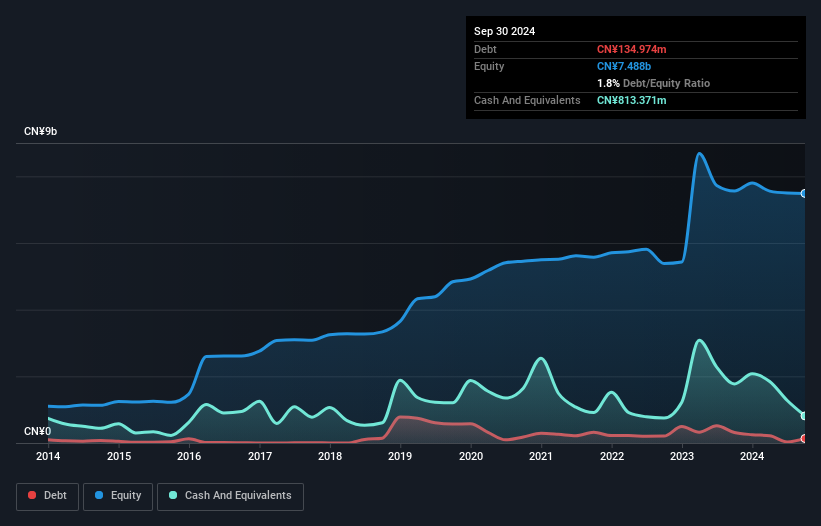
Task: Click the 2019 x-axis label
Action: [400, 456]
